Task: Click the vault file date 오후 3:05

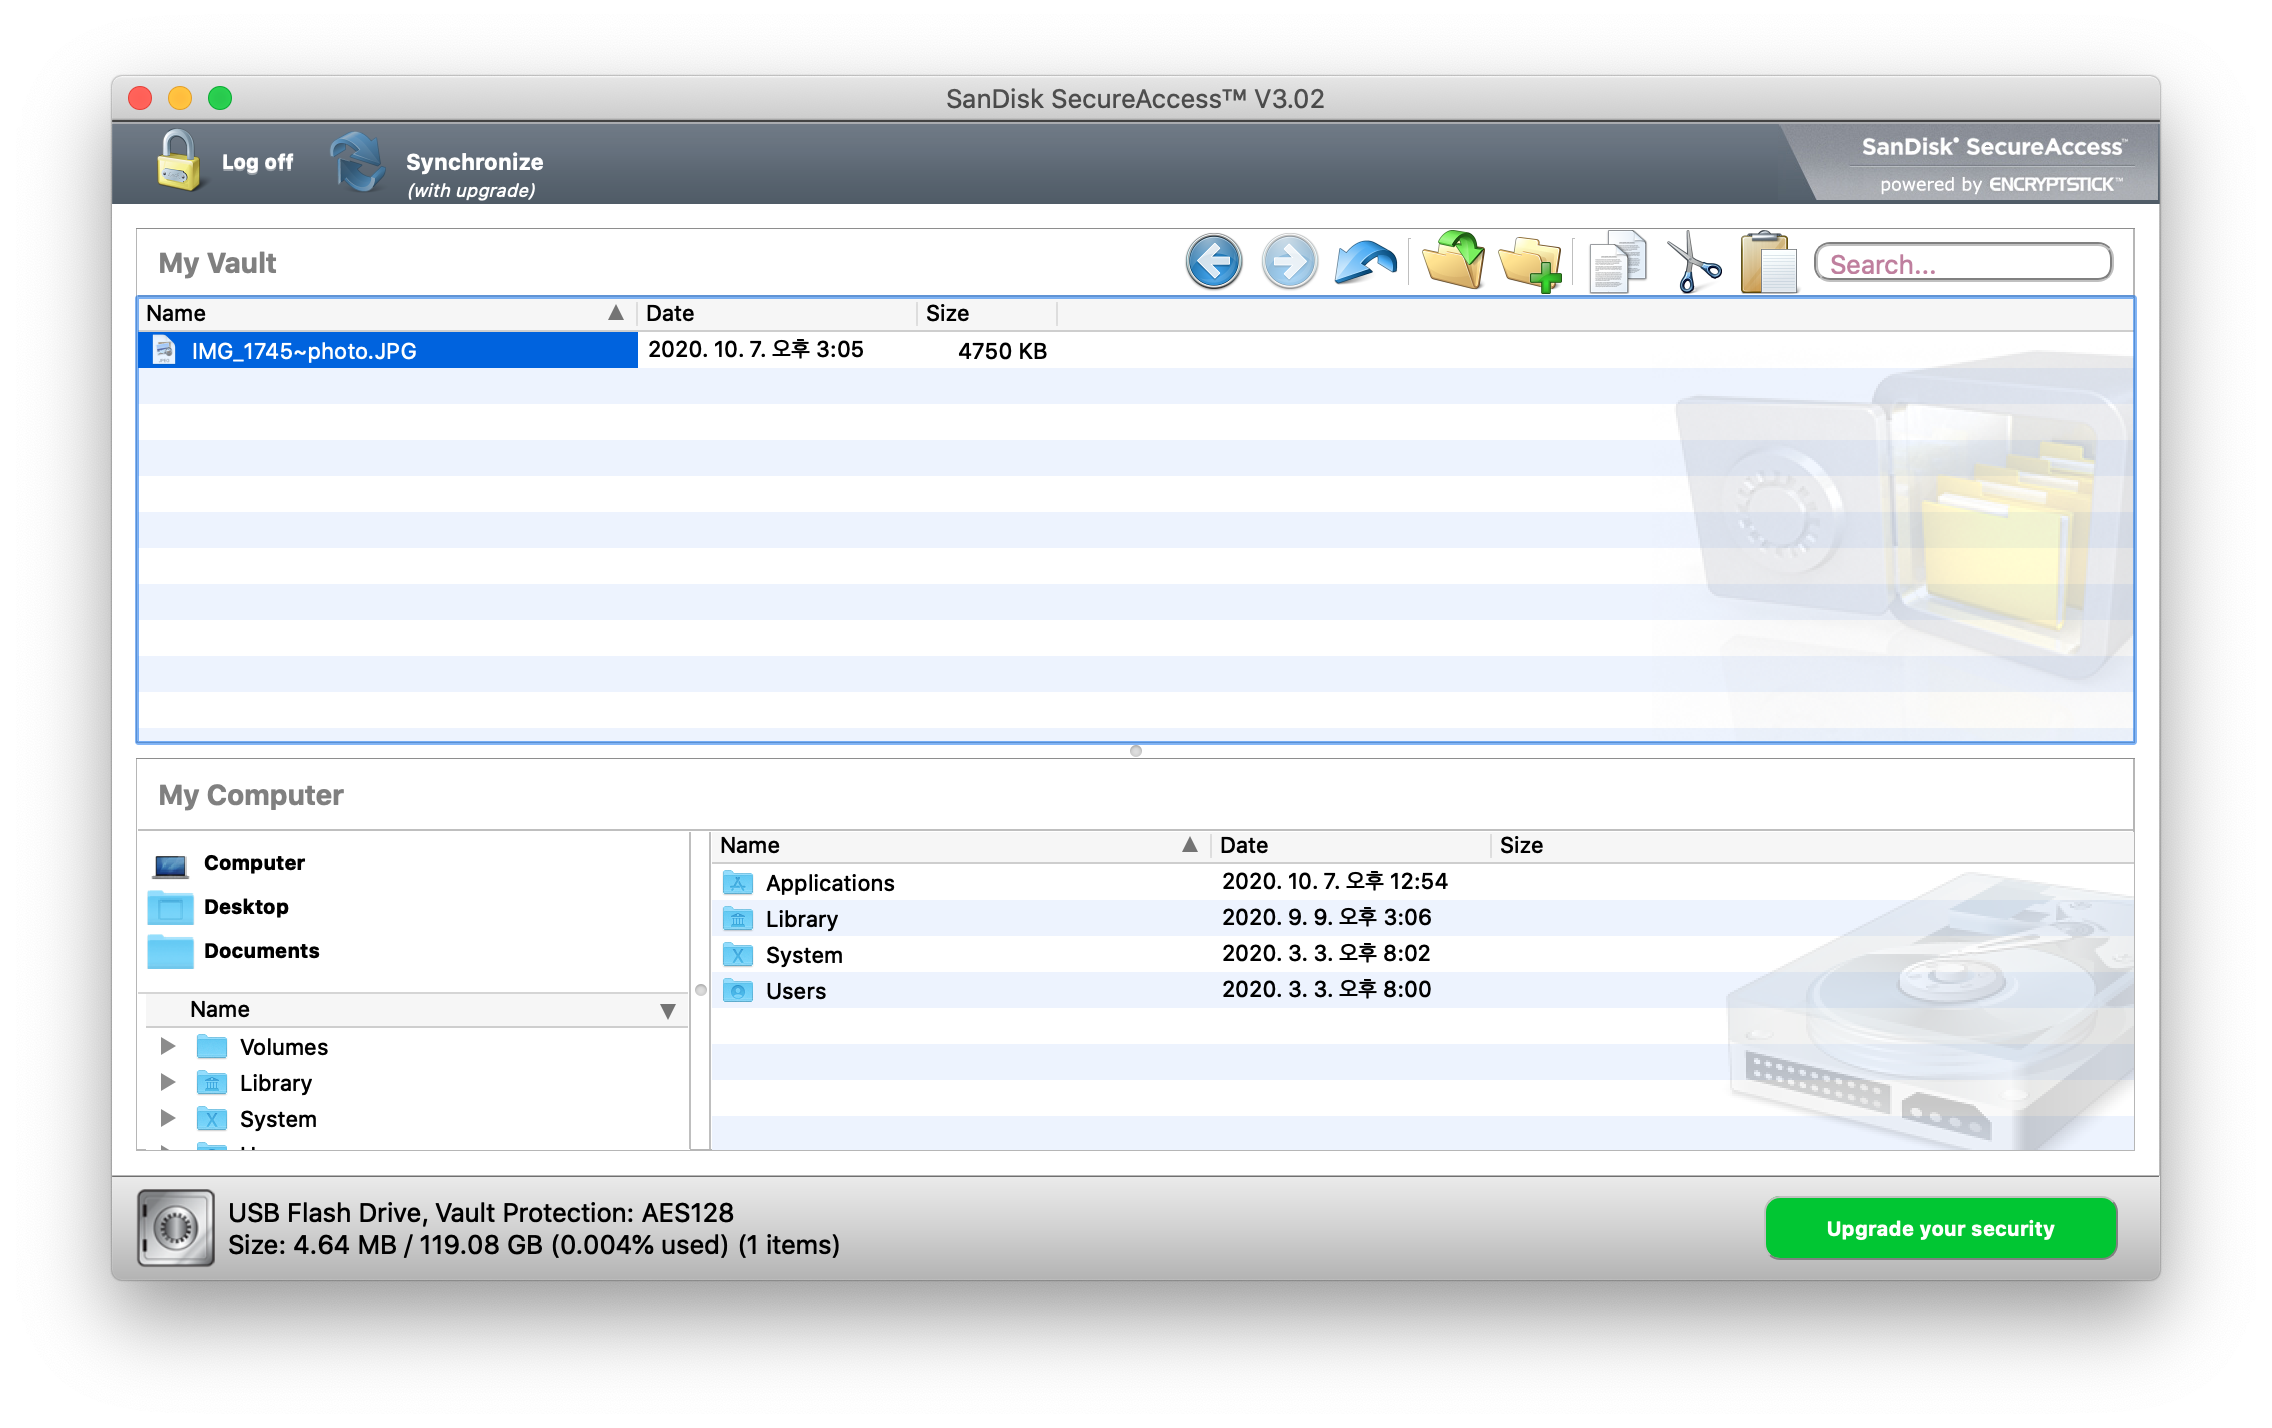Action: [755, 349]
